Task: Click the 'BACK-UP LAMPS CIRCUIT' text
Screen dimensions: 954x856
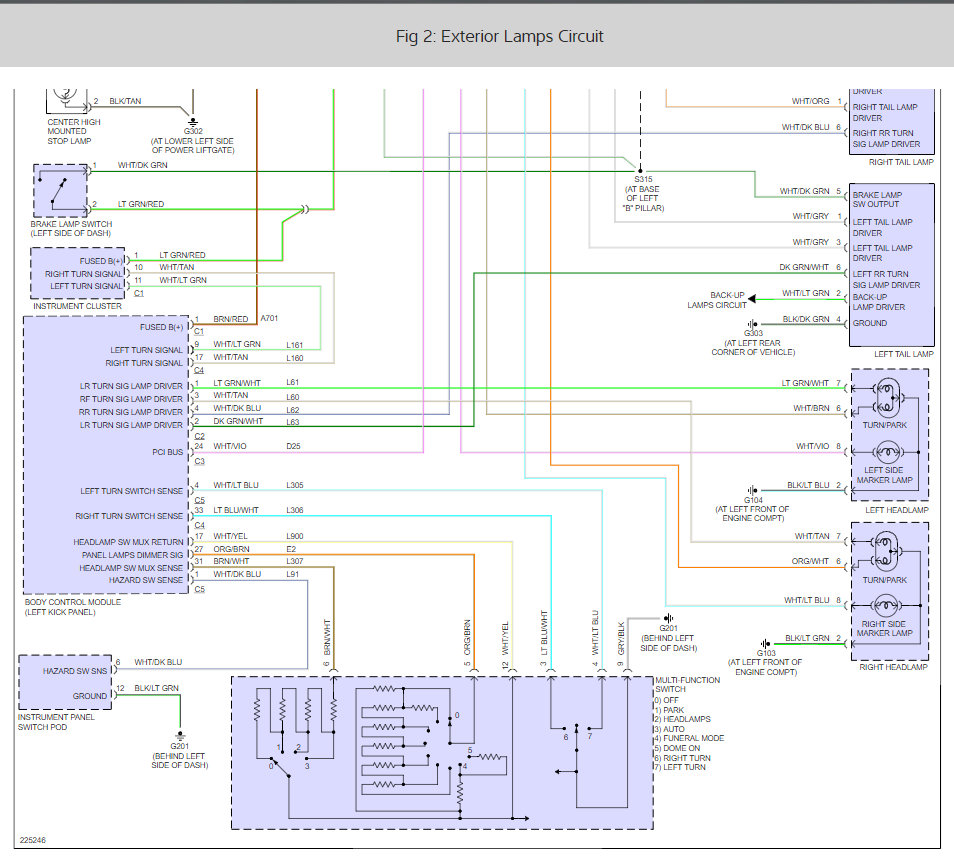Action: point(717,300)
